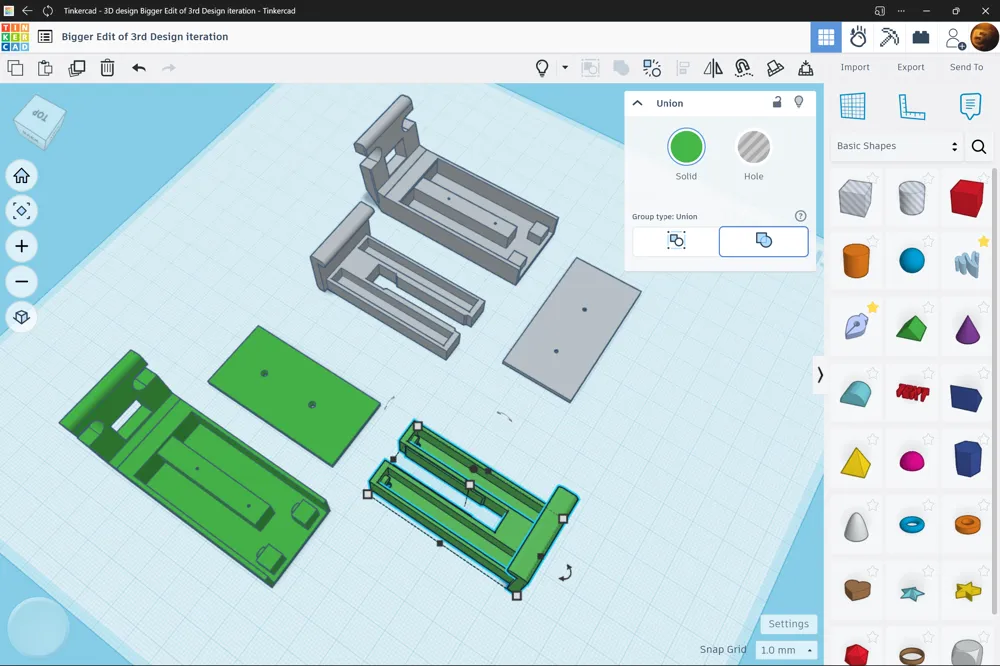The image size is (1000, 666).
Task: Toggle the lock on the Union panel
Action: pos(777,102)
